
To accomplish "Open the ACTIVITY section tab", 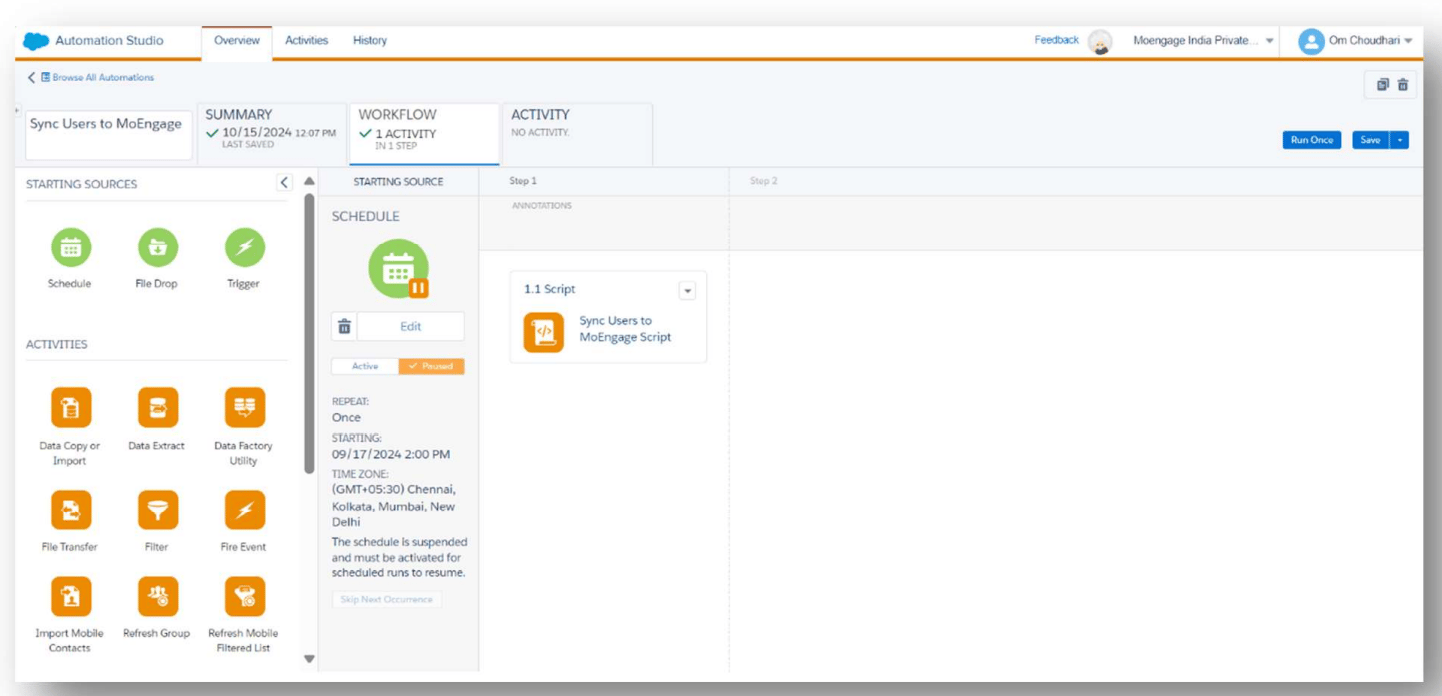I will click(577, 134).
